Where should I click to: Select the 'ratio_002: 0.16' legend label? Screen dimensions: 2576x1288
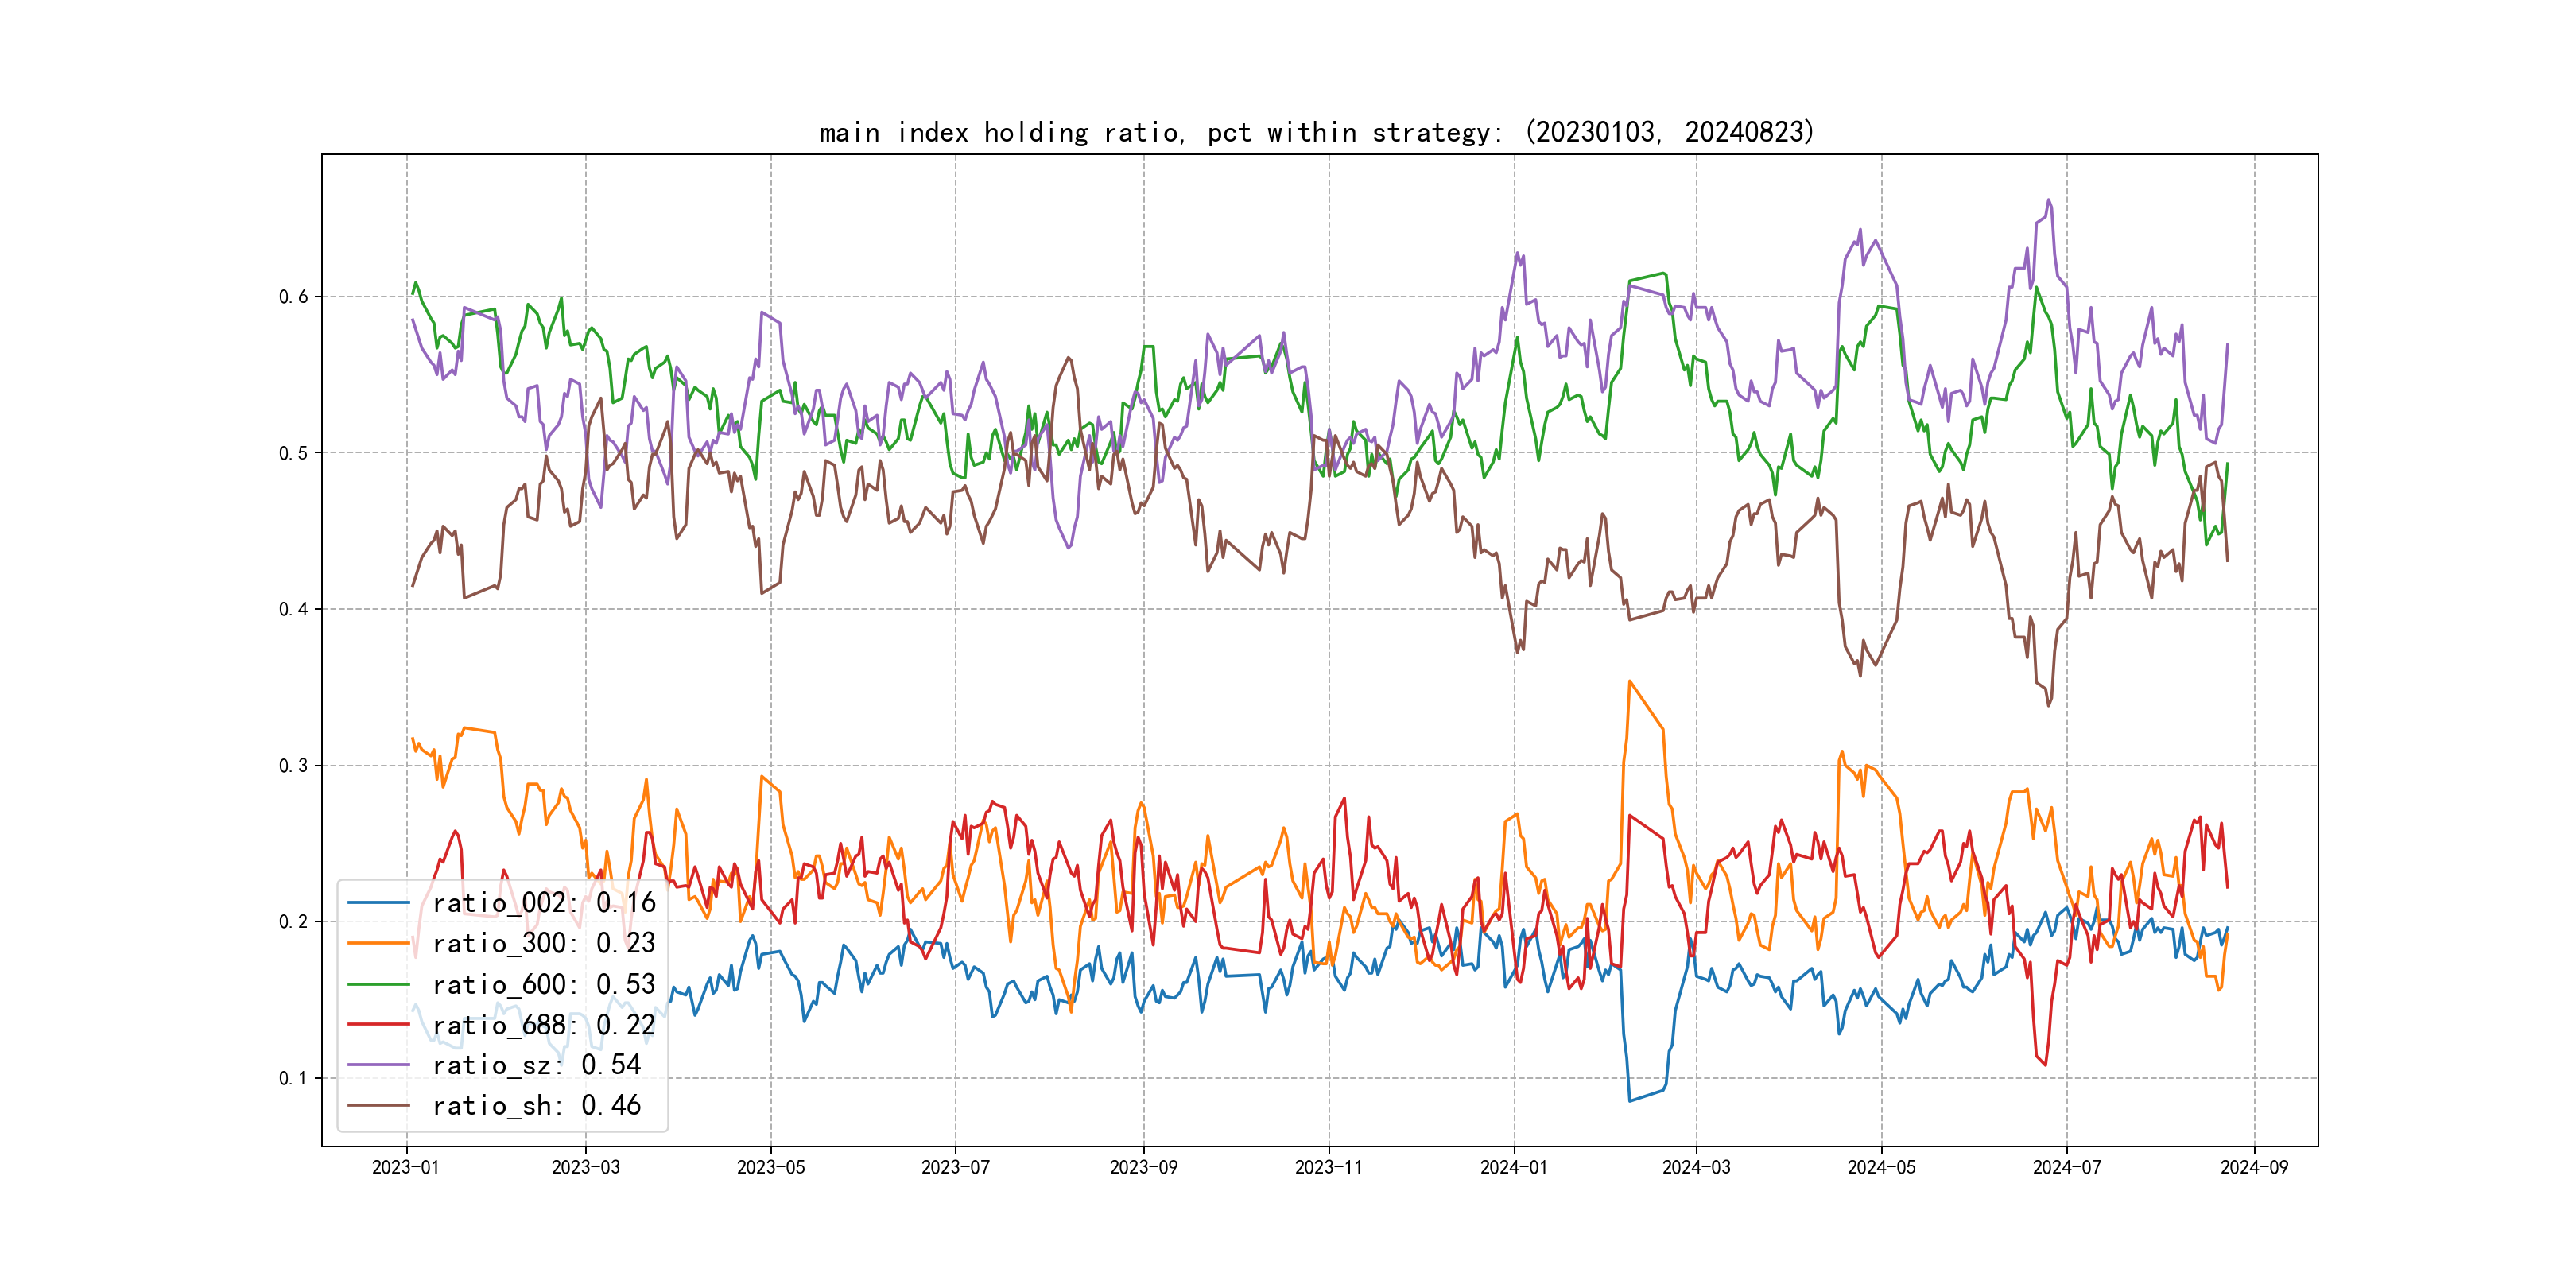point(544,903)
